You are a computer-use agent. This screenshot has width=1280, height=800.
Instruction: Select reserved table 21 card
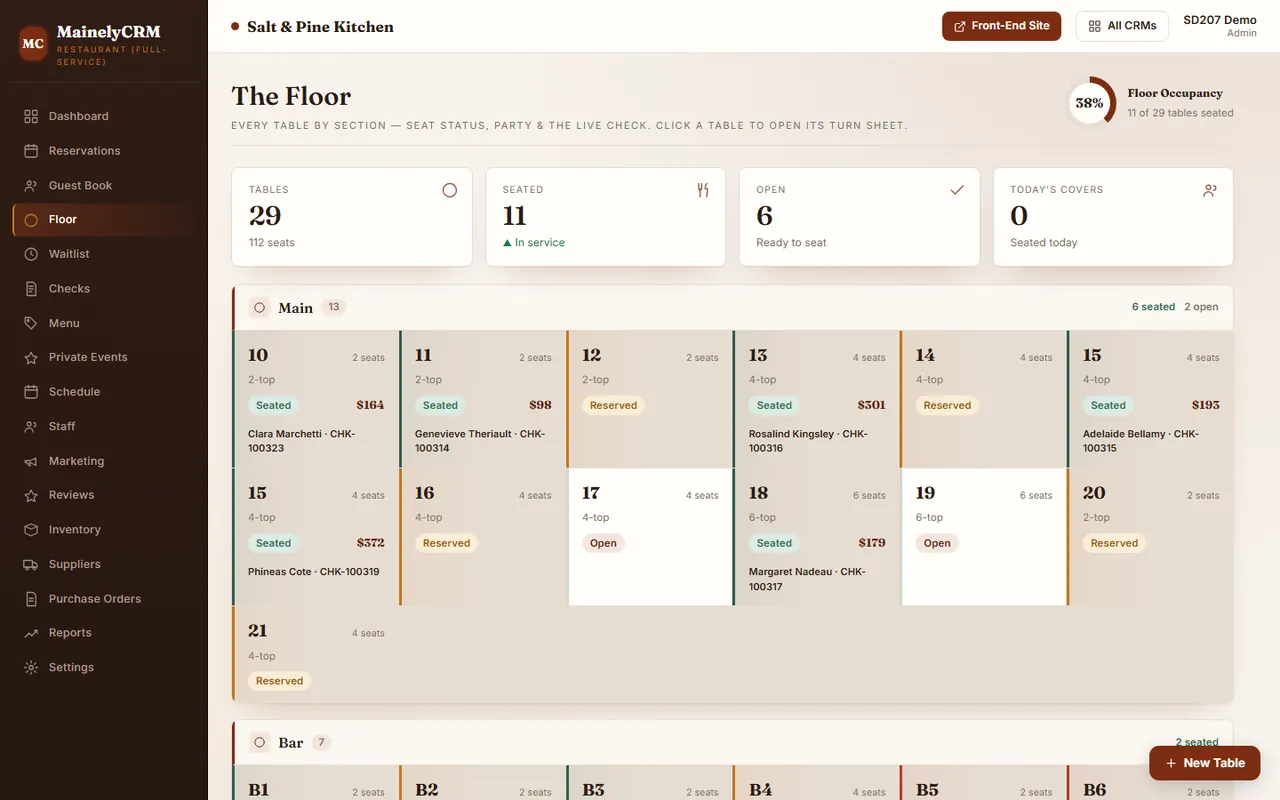click(316, 653)
